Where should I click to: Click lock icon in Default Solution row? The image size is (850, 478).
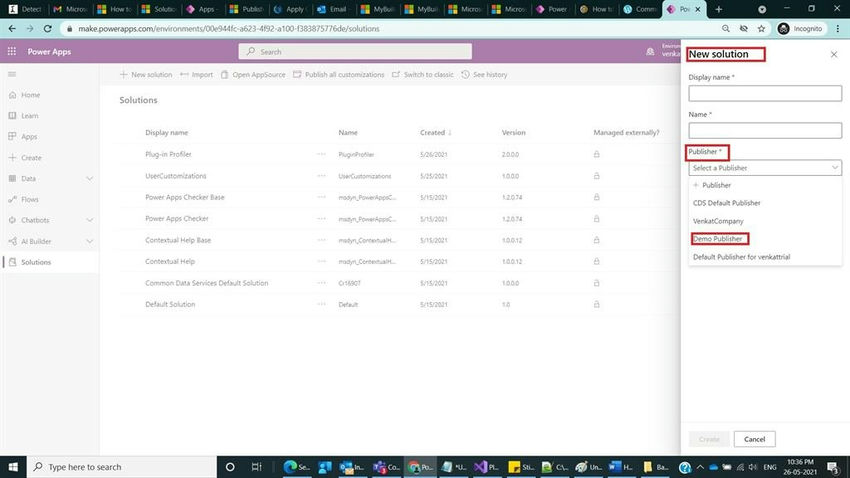[x=596, y=305]
